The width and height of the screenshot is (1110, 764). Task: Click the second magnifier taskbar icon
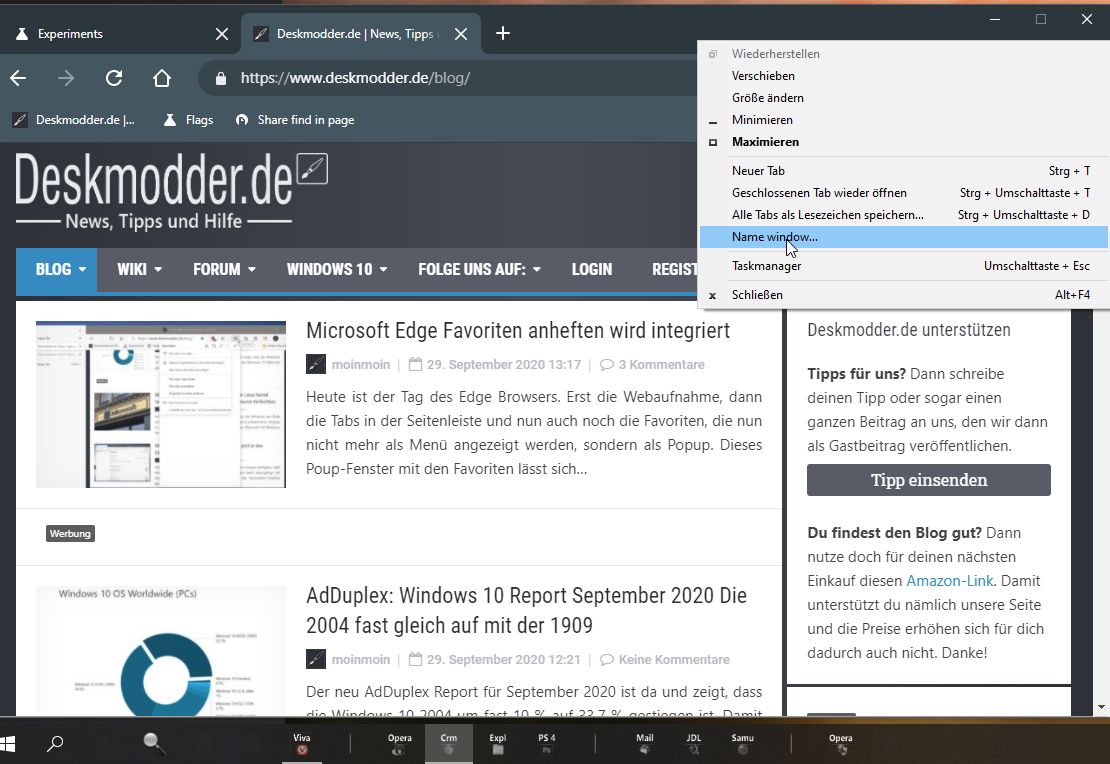[154, 743]
